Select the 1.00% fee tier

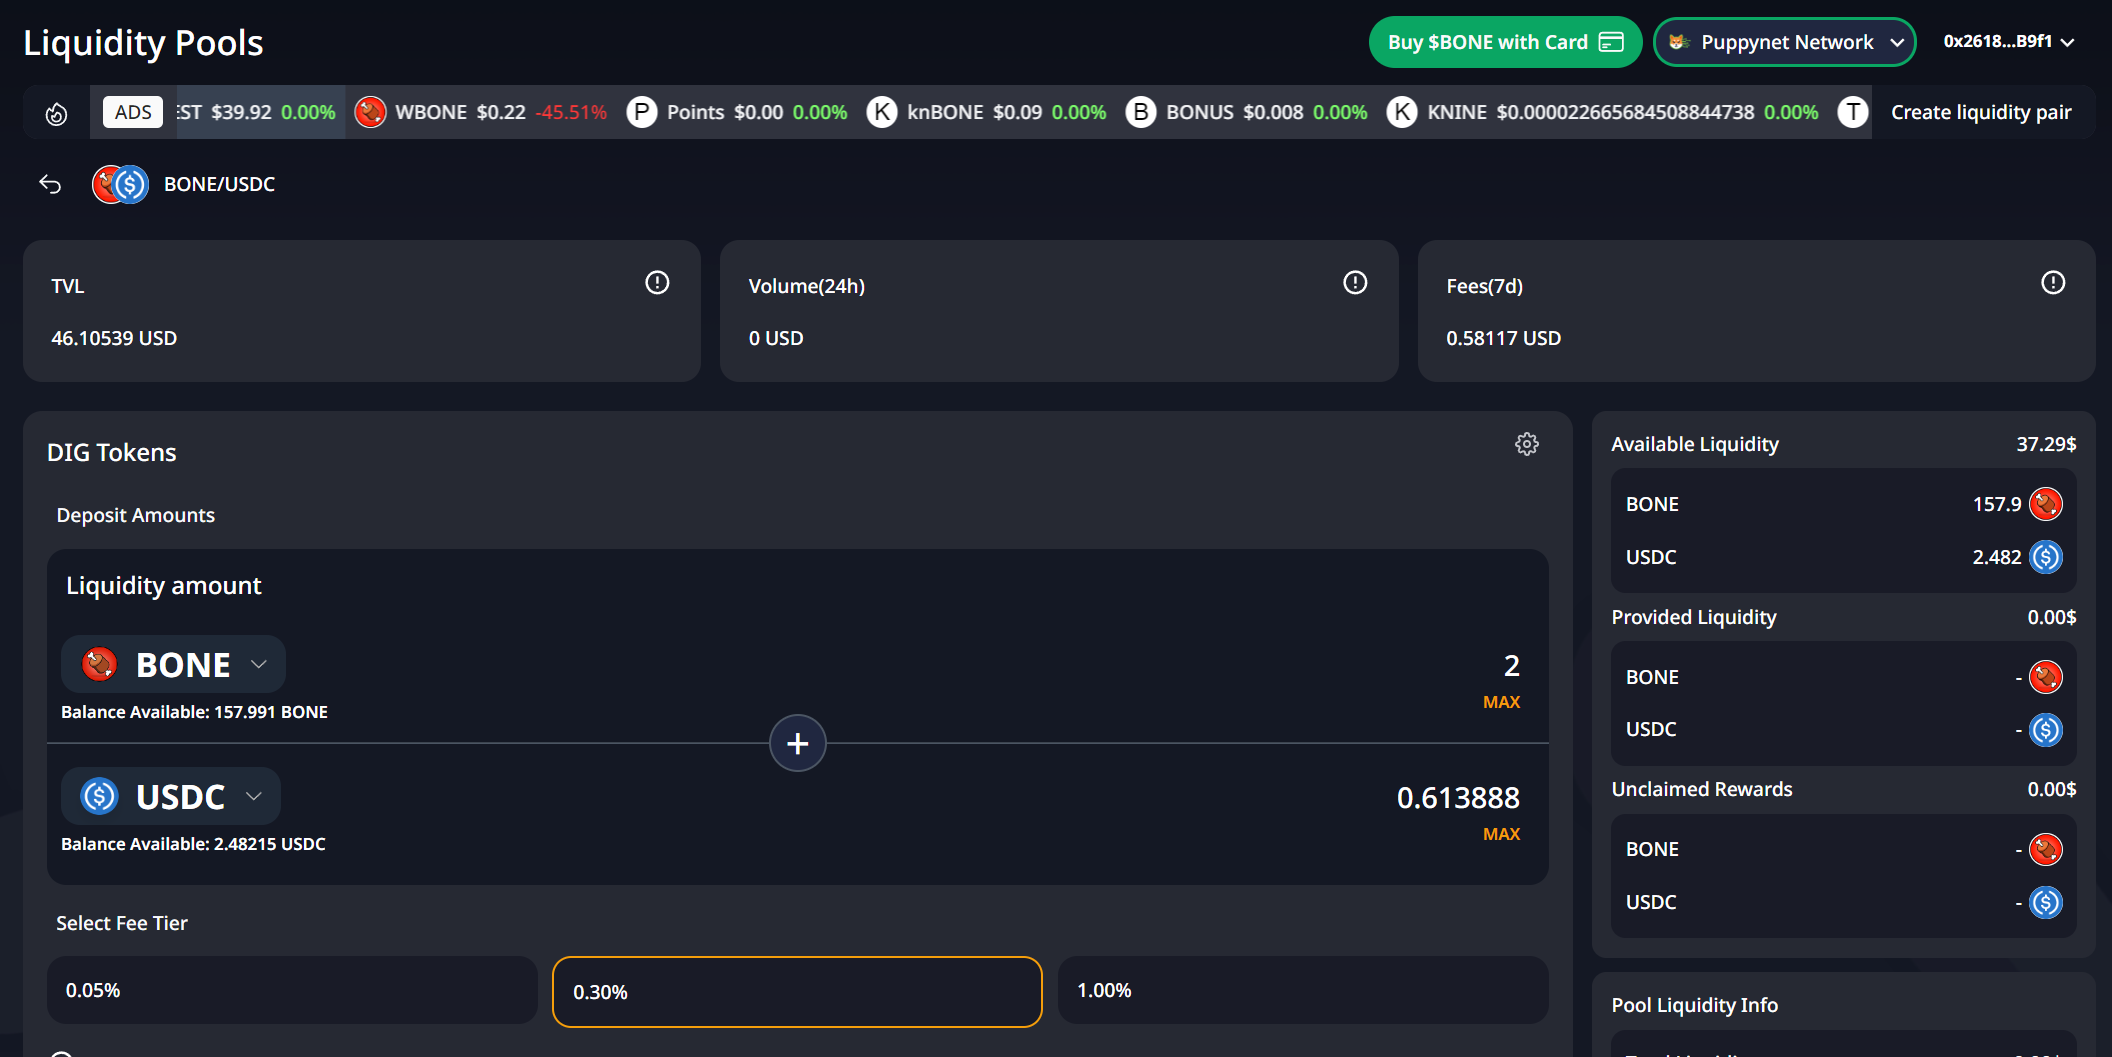1302,990
